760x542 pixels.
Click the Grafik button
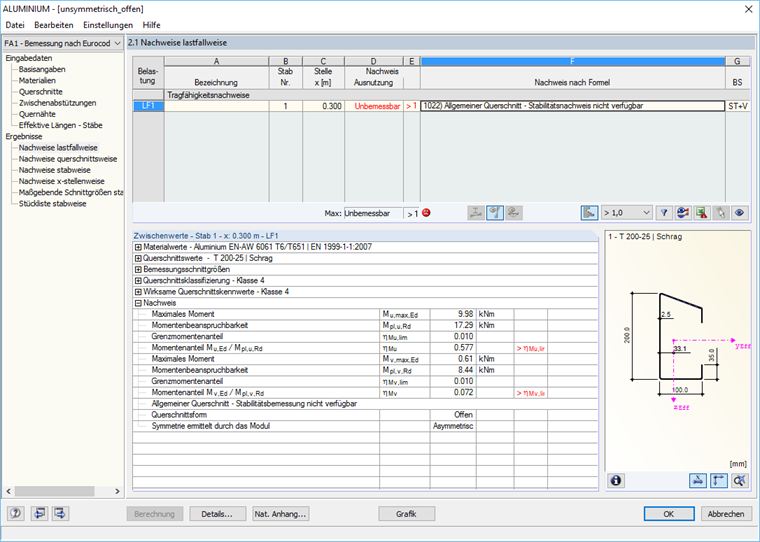click(x=406, y=514)
